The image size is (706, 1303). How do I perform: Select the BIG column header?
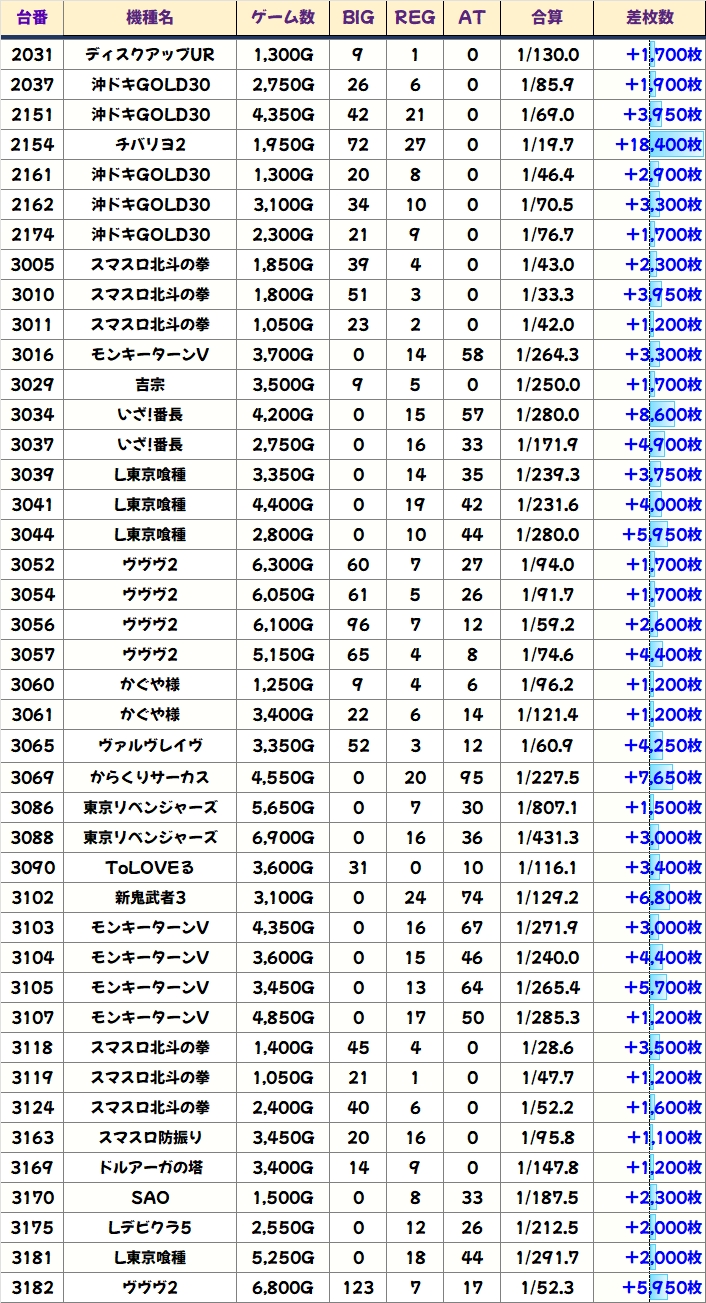tap(357, 18)
